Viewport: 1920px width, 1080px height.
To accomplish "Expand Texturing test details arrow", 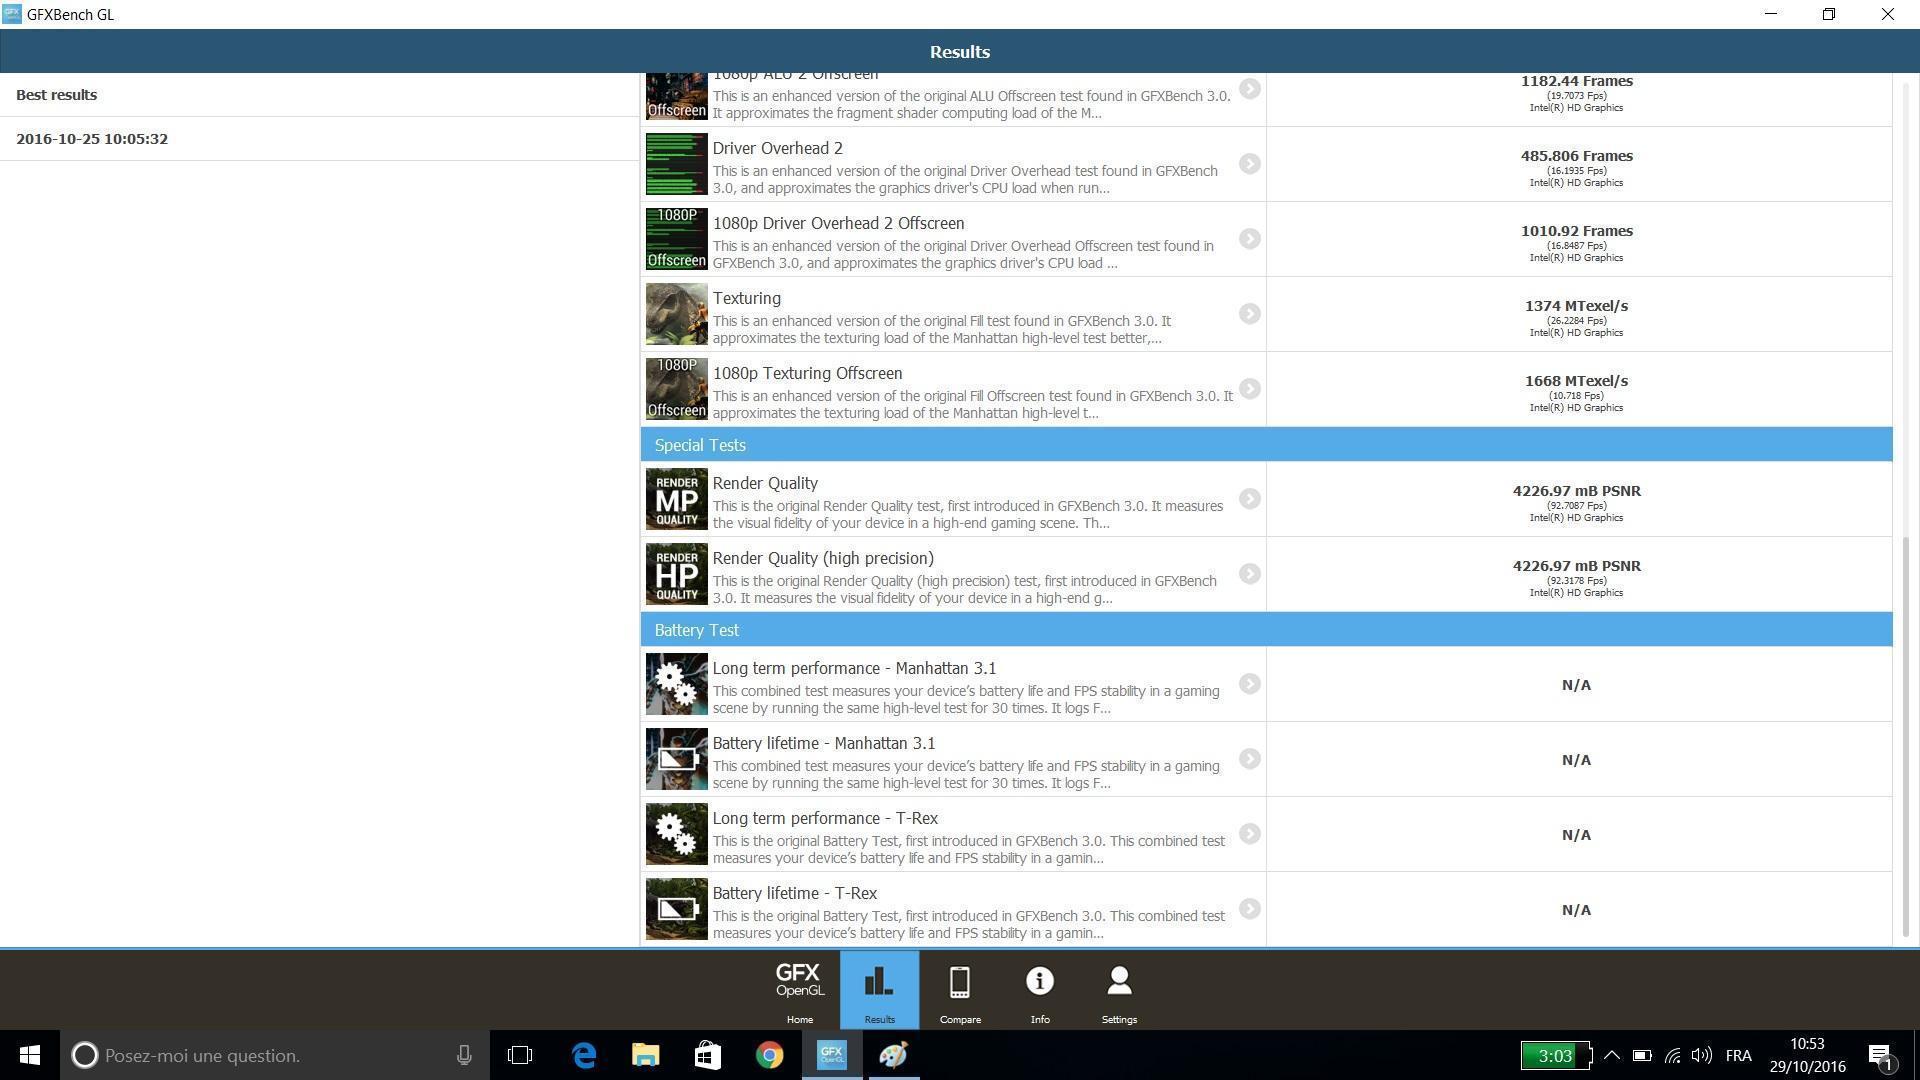I will point(1249,314).
